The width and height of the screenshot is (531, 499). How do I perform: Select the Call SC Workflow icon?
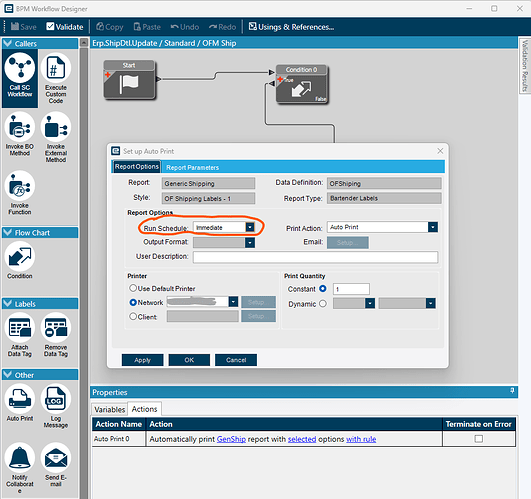coord(20,67)
